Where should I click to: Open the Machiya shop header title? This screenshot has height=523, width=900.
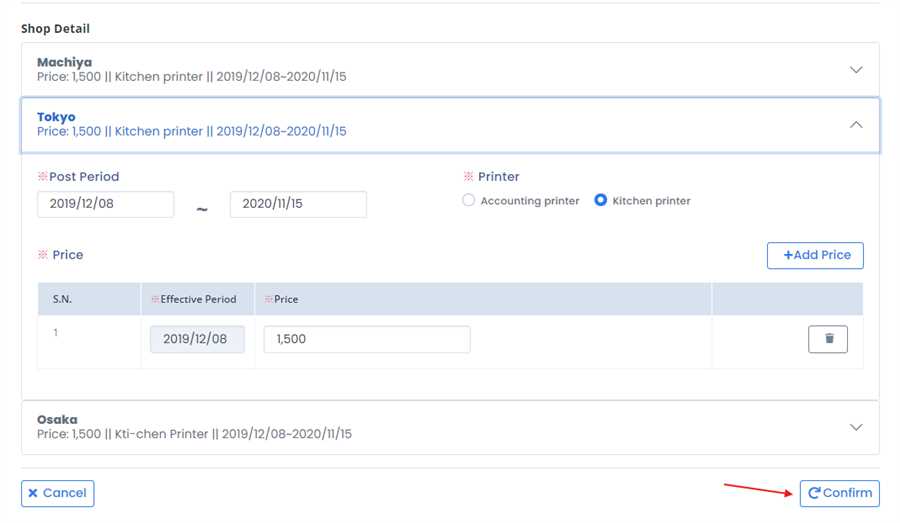click(x=64, y=62)
